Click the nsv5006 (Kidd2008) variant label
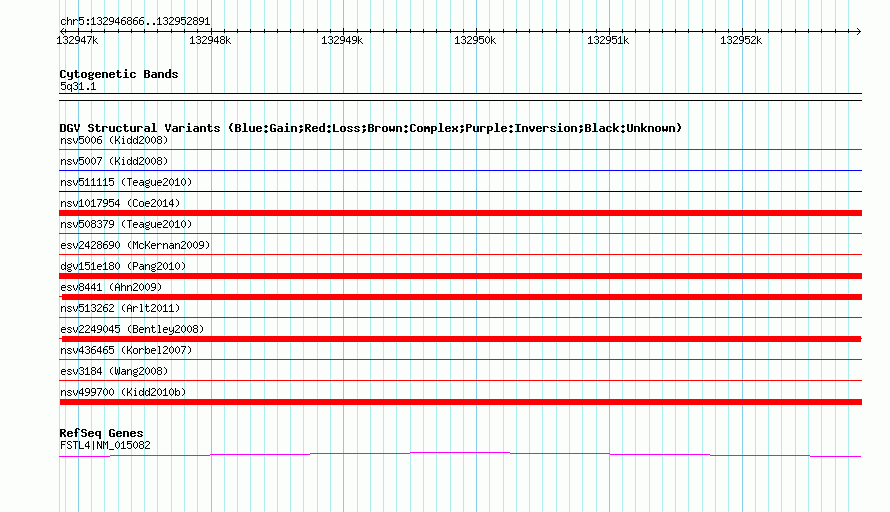This screenshot has height=512, width=890. coord(114,140)
